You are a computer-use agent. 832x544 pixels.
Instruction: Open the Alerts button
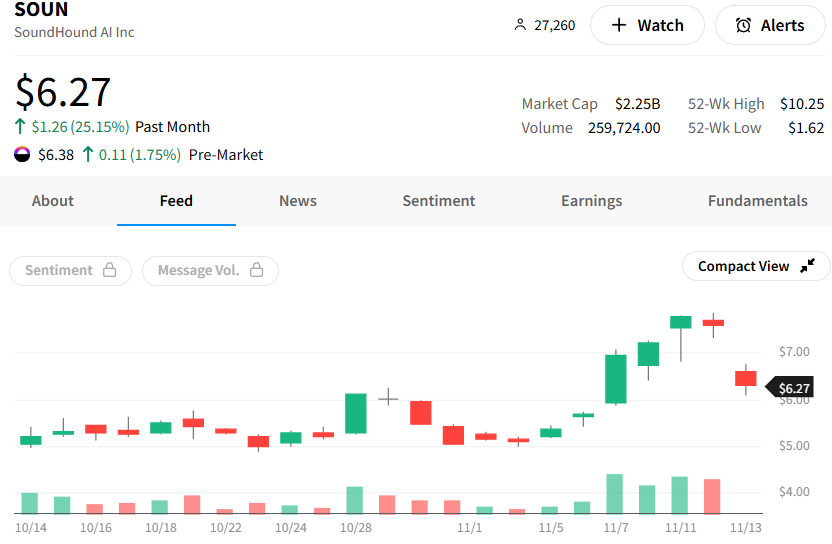[x=770, y=25]
